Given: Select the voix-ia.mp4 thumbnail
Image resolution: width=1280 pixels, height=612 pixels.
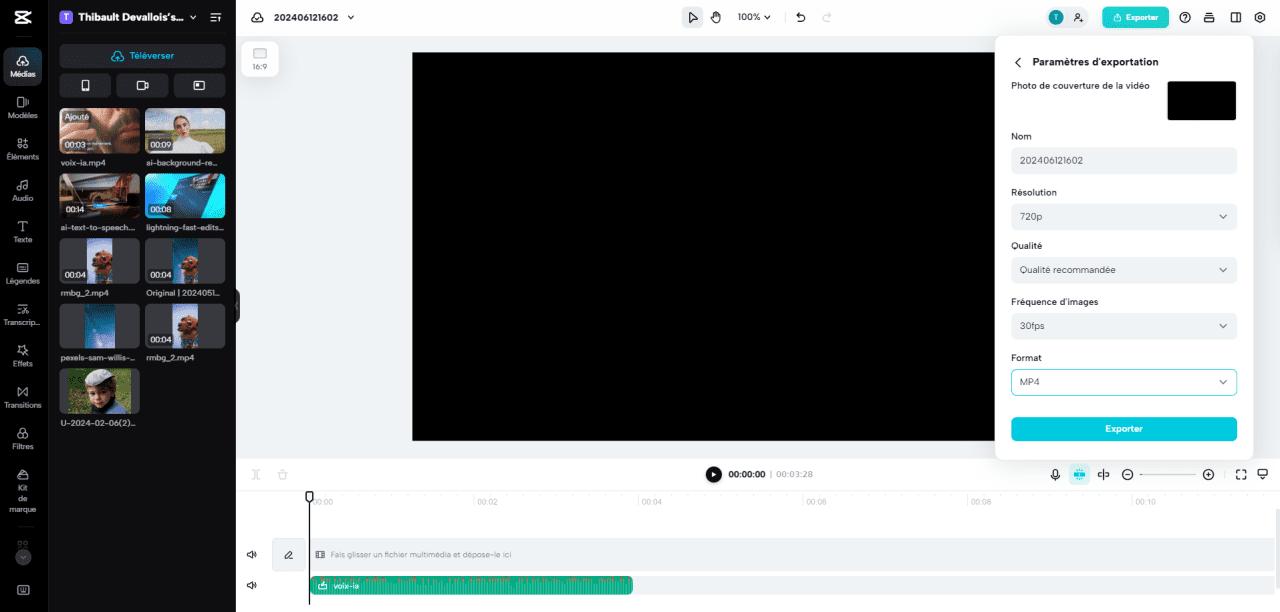Looking at the screenshot, I should [x=99, y=130].
